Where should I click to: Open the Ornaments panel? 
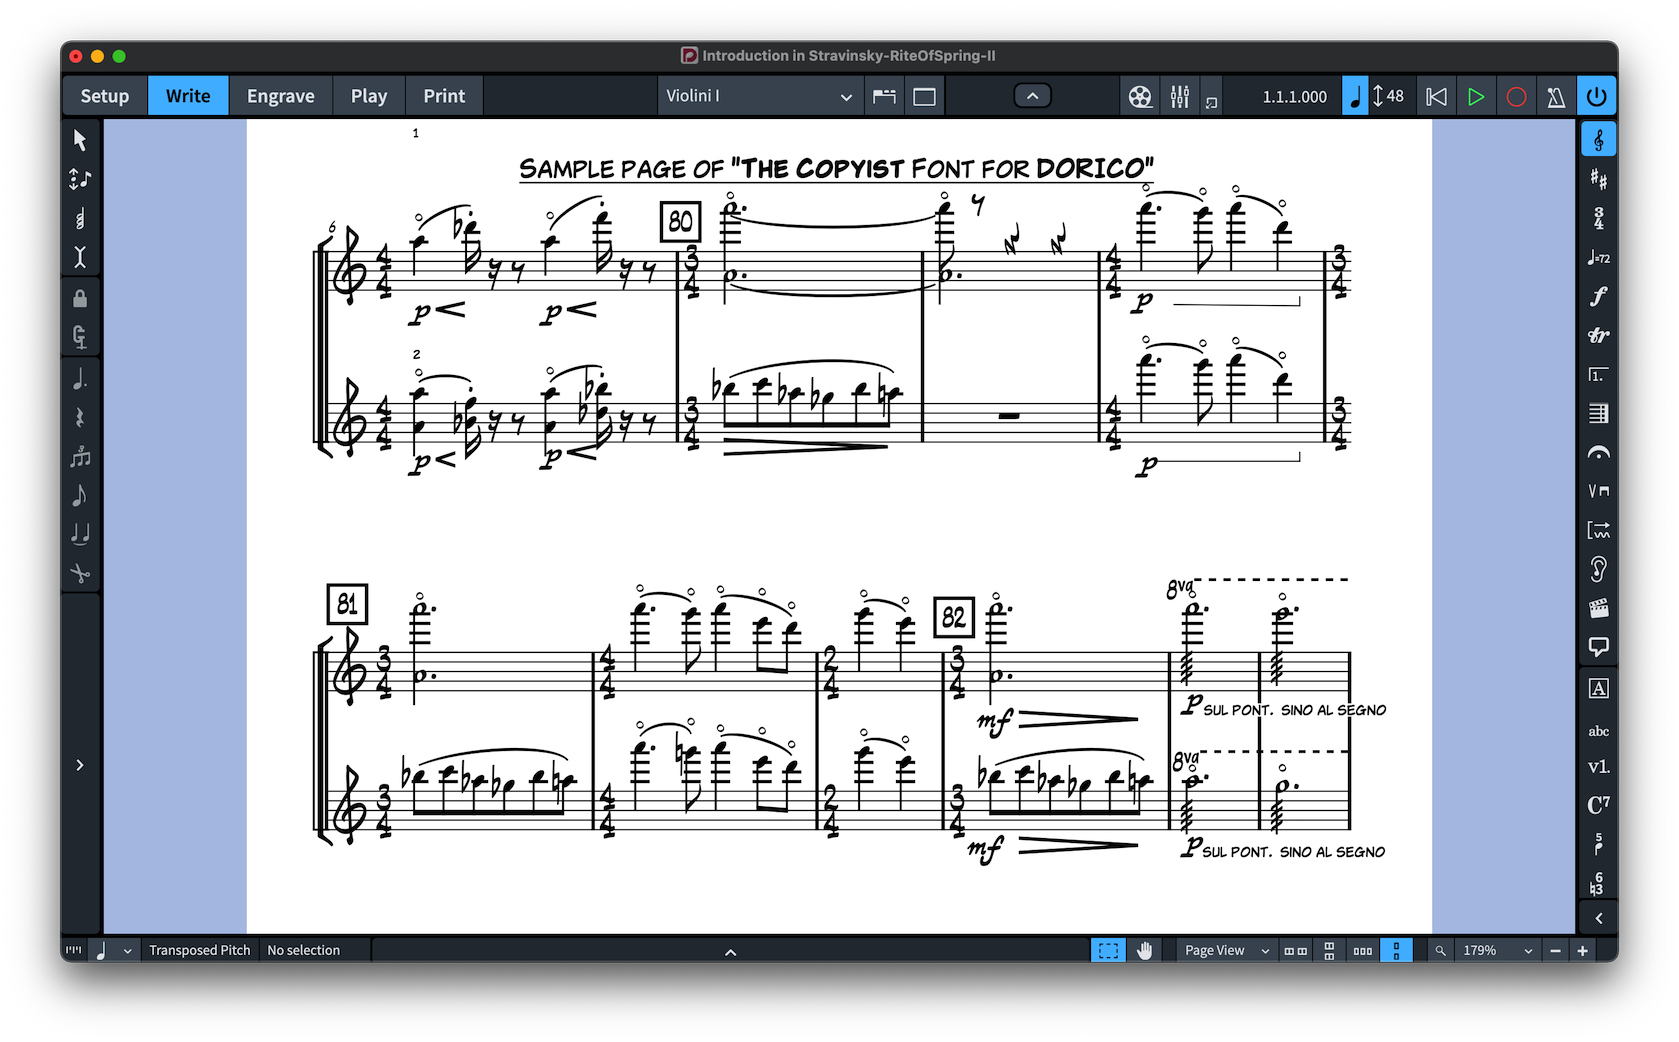1598,335
